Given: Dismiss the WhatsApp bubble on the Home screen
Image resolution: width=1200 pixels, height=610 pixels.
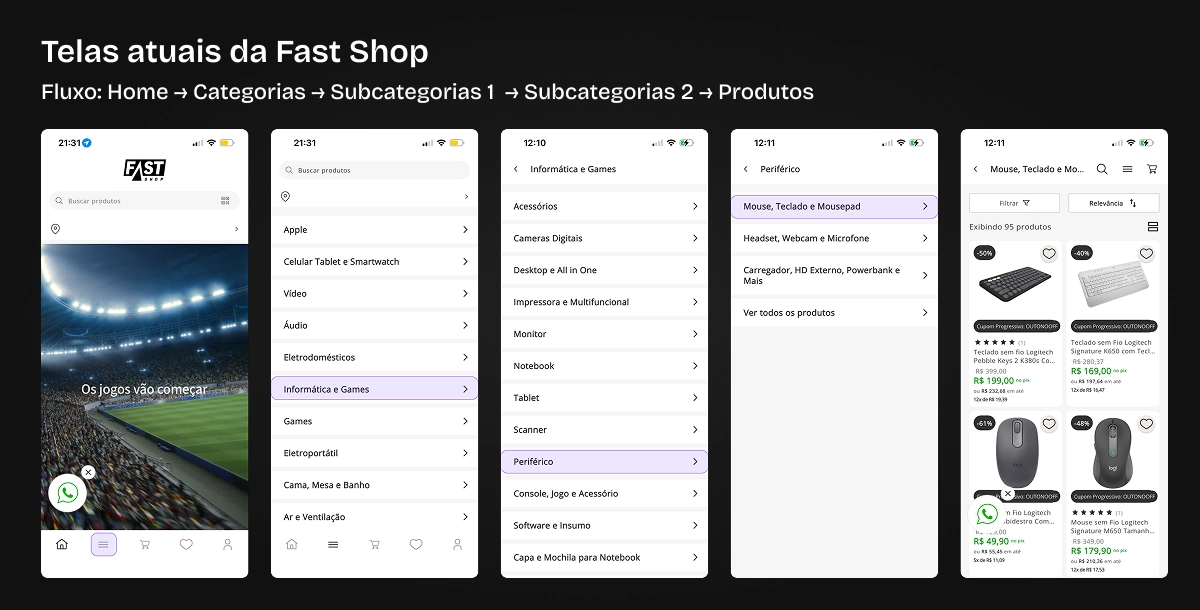Looking at the screenshot, I should [x=88, y=472].
